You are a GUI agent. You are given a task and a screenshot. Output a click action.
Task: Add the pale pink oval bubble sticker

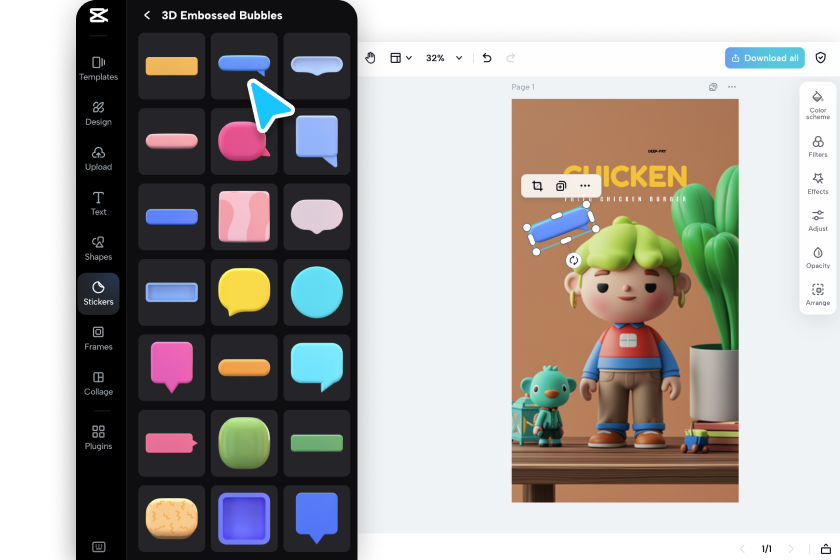pos(317,217)
